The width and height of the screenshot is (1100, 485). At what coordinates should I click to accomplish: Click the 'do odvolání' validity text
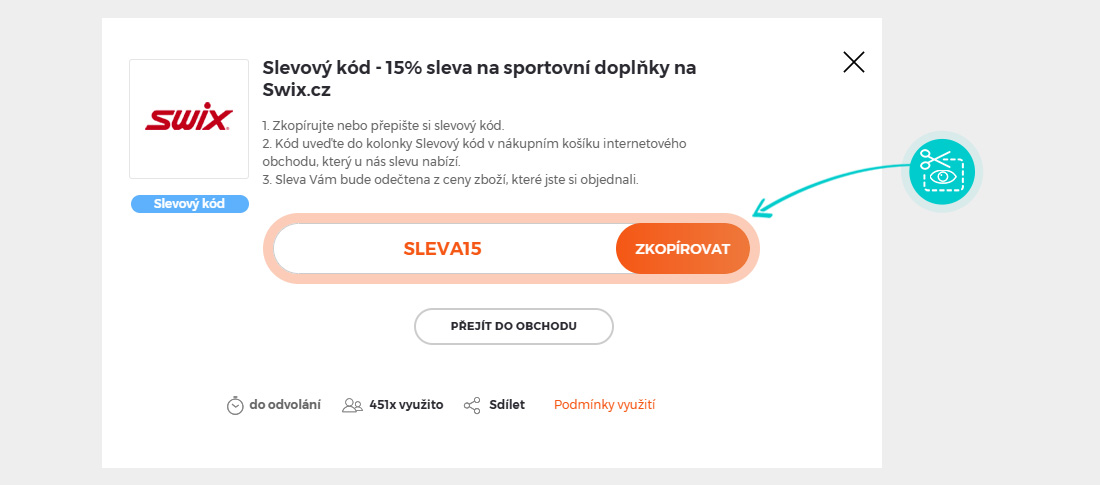(x=285, y=405)
